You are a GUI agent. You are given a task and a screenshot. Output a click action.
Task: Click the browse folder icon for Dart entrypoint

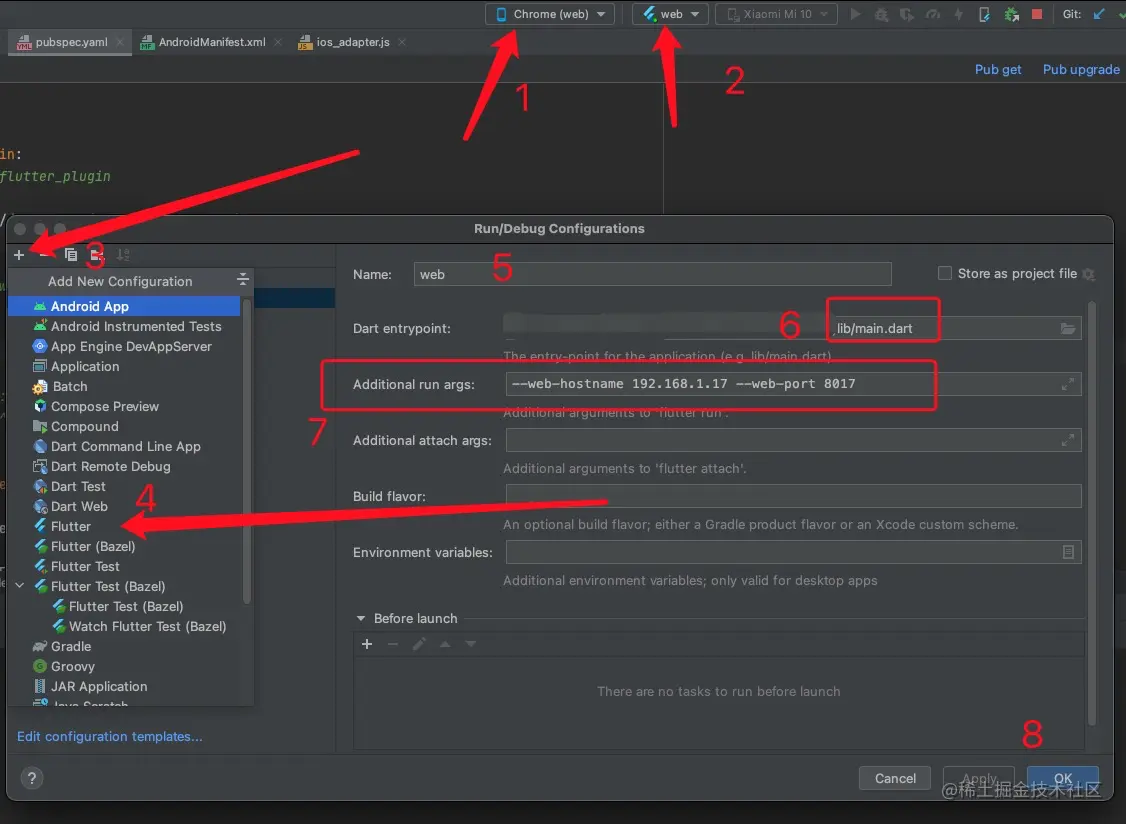coord(1068,328)
